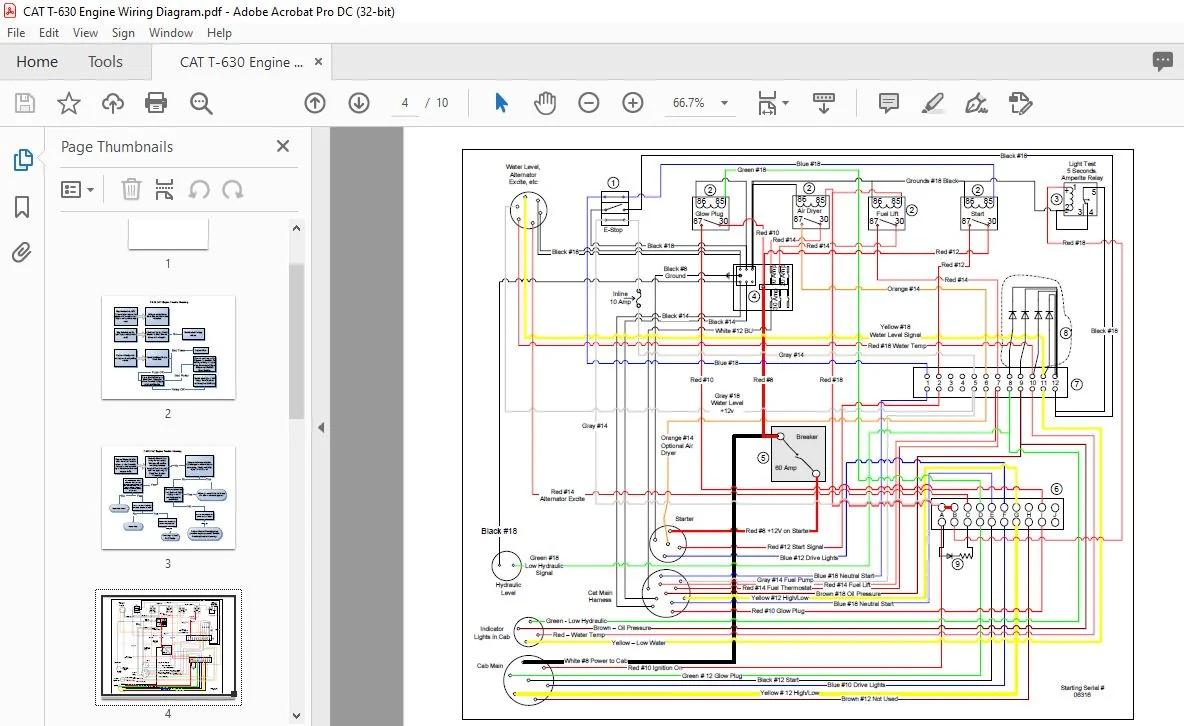
Task: Open the File menu
Action: tap(16, 32)
